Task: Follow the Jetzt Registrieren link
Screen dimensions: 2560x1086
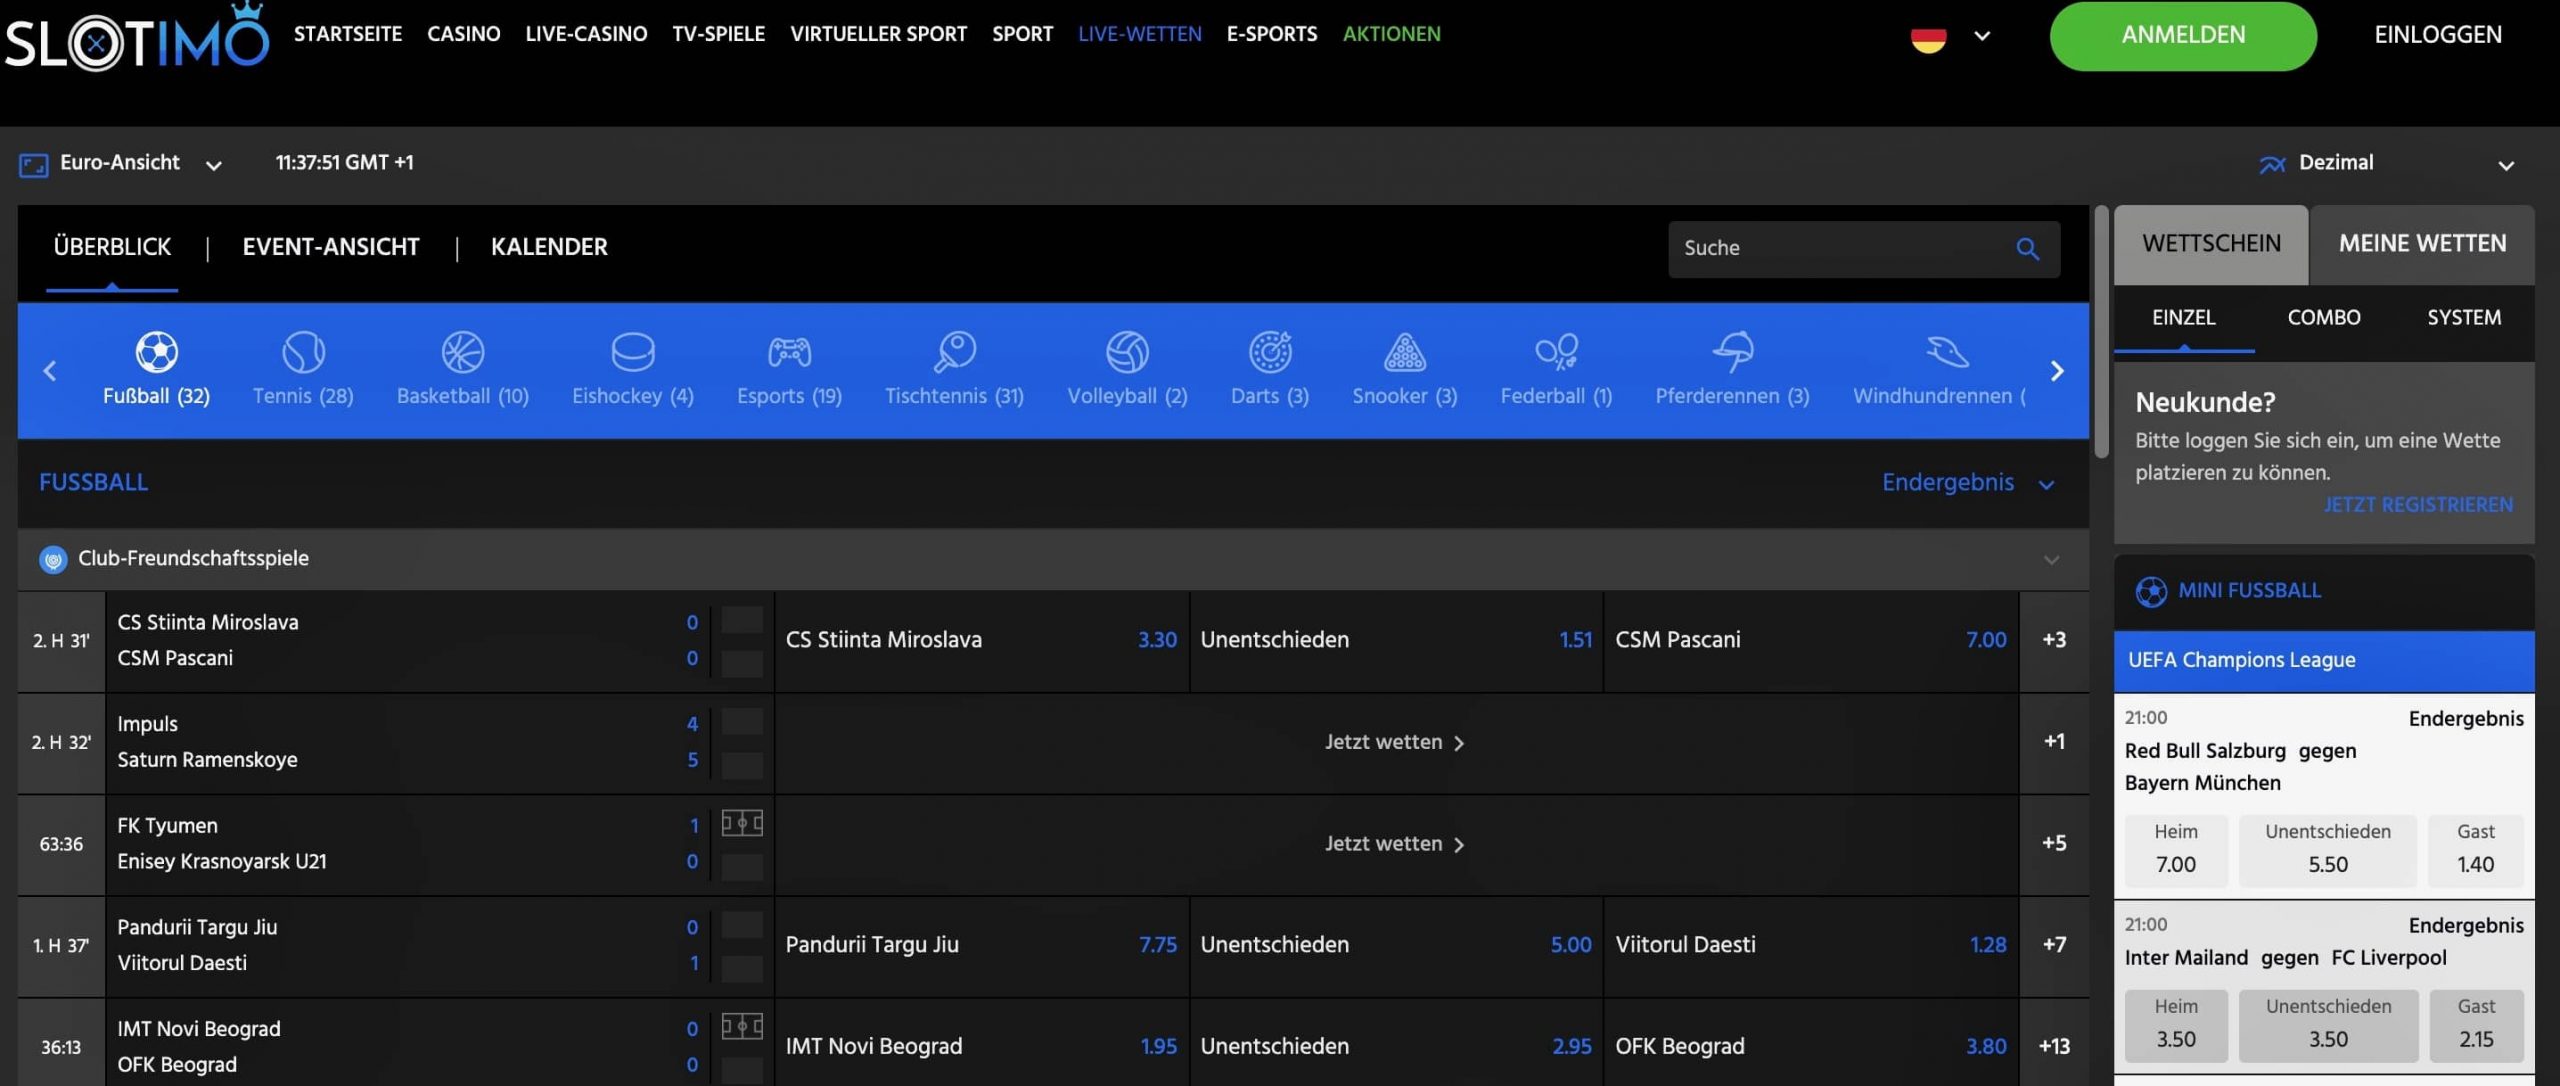Action: (x=2418, y=505)
